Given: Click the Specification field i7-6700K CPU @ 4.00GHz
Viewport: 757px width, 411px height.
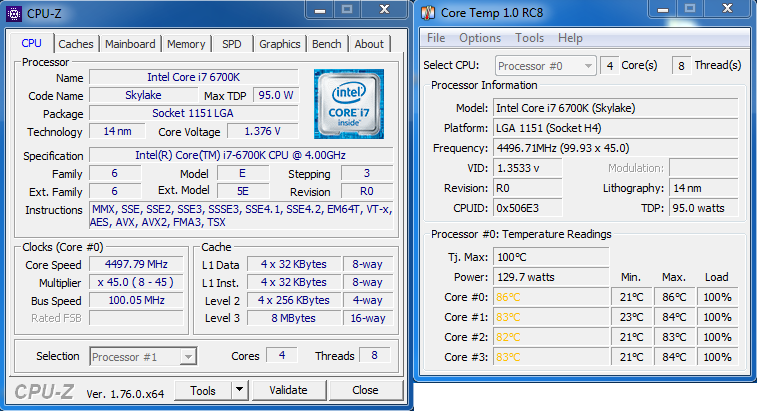Looking at the screenshot, I should tap(241, 155).
